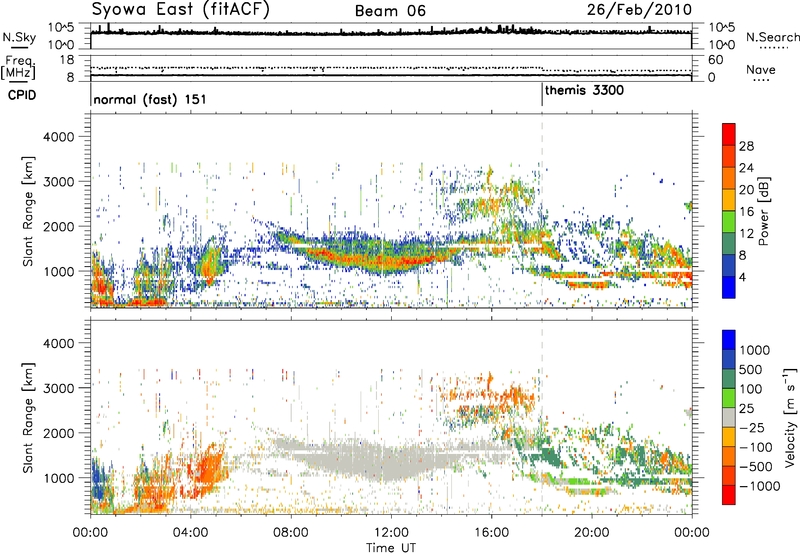Click the 'themis 3300' CPID entry
Image resolution: width=800 pixels, height=554 pixels.
click(x=584, y=91)
